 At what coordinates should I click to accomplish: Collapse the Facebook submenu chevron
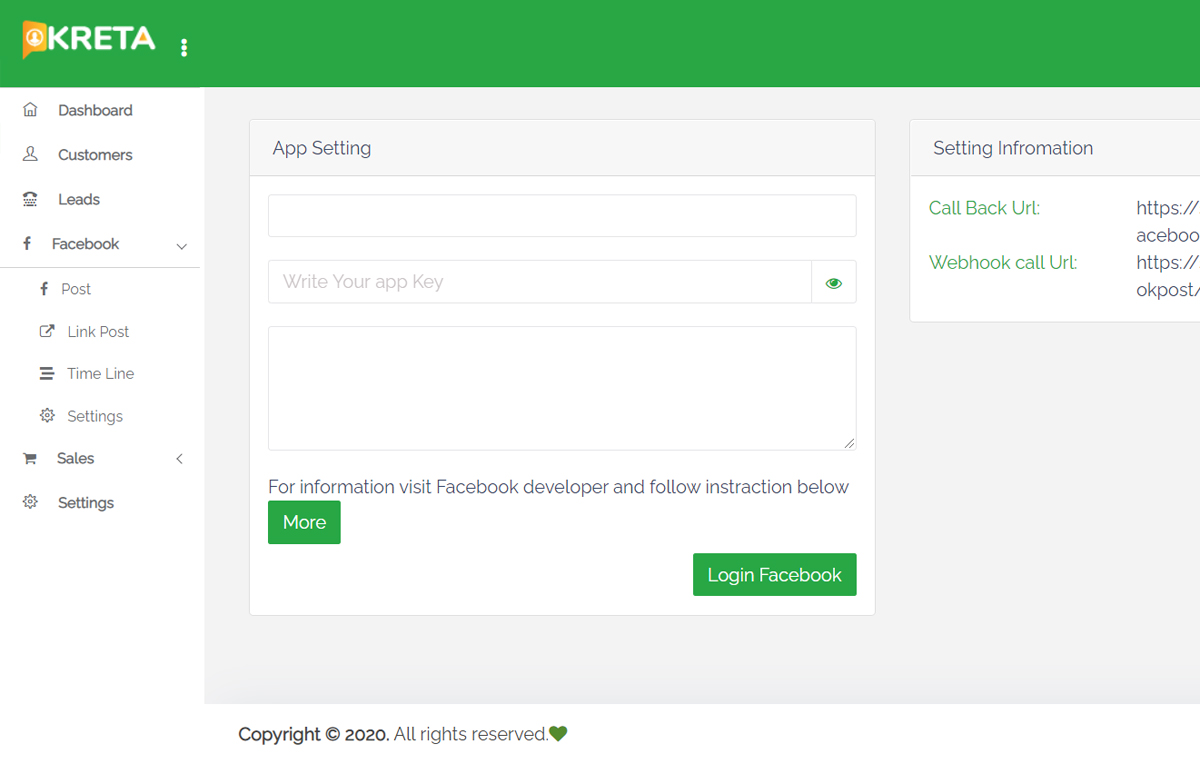click(181, 245)
